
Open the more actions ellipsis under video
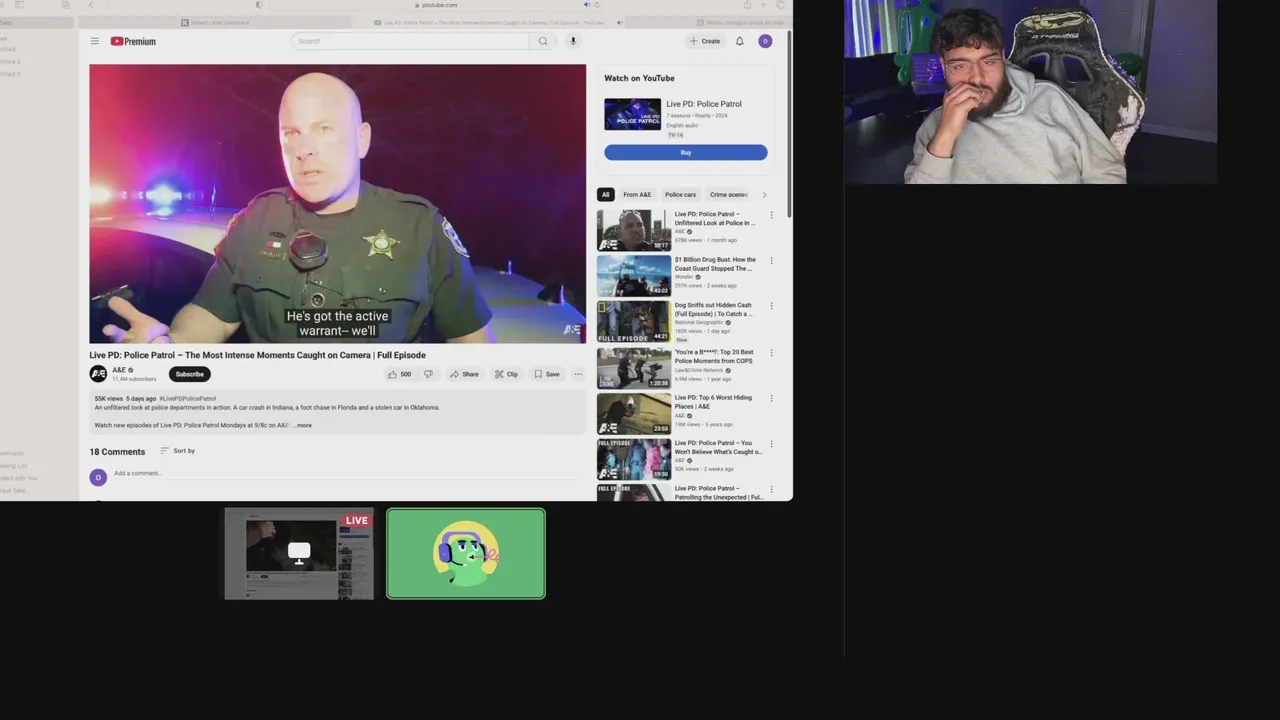point(578,374)
